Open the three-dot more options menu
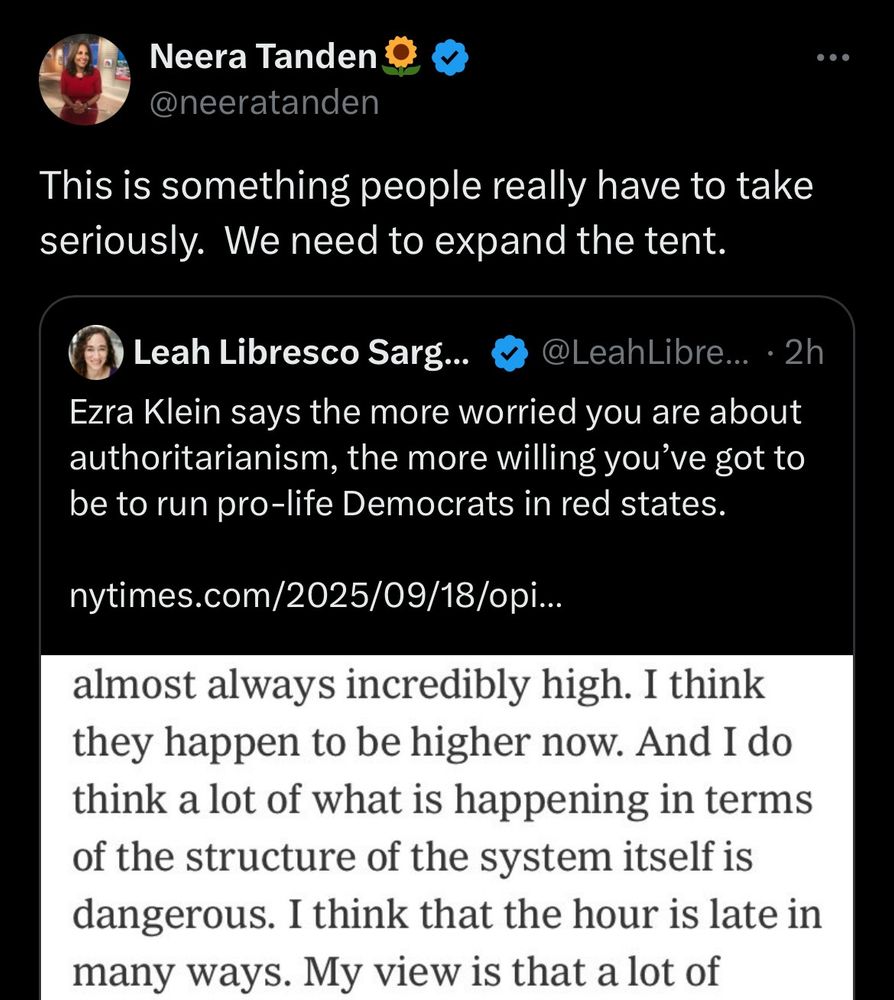This screenshot has height=1000, width=894. [832, 58]
